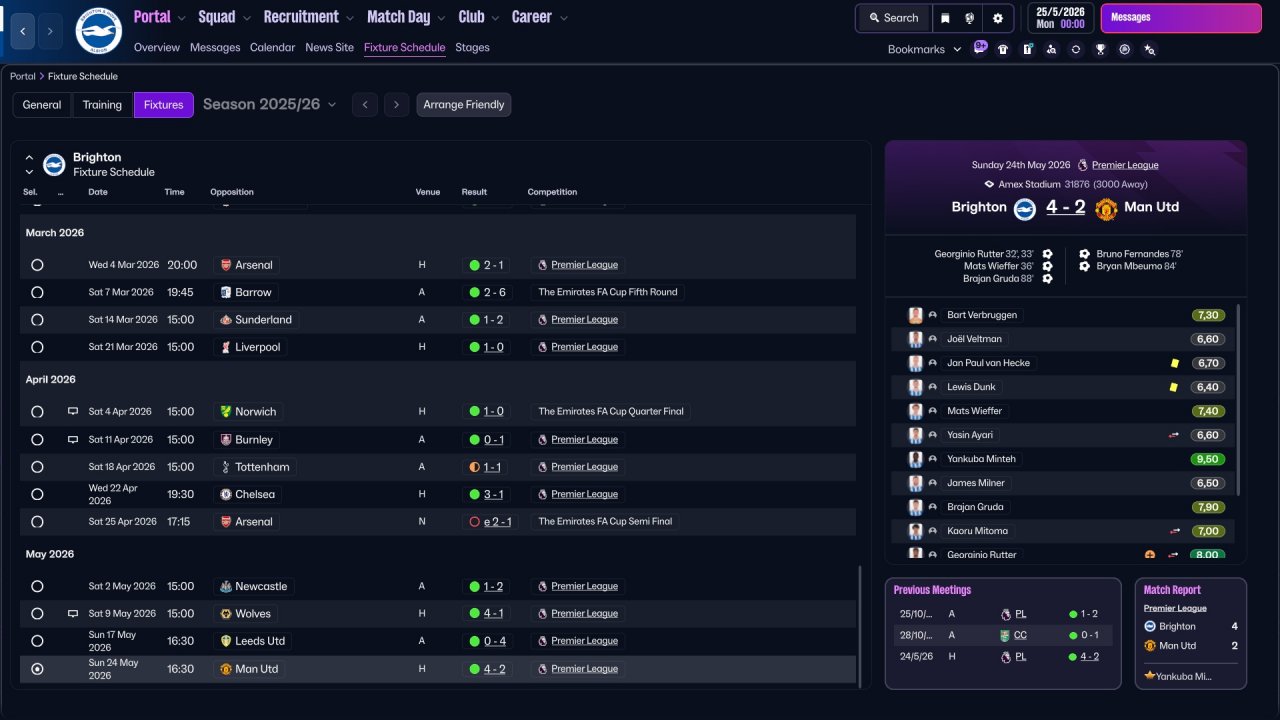Select the Sunderland fixture radio button
The image size is (1280, 720).
(37, 320)
